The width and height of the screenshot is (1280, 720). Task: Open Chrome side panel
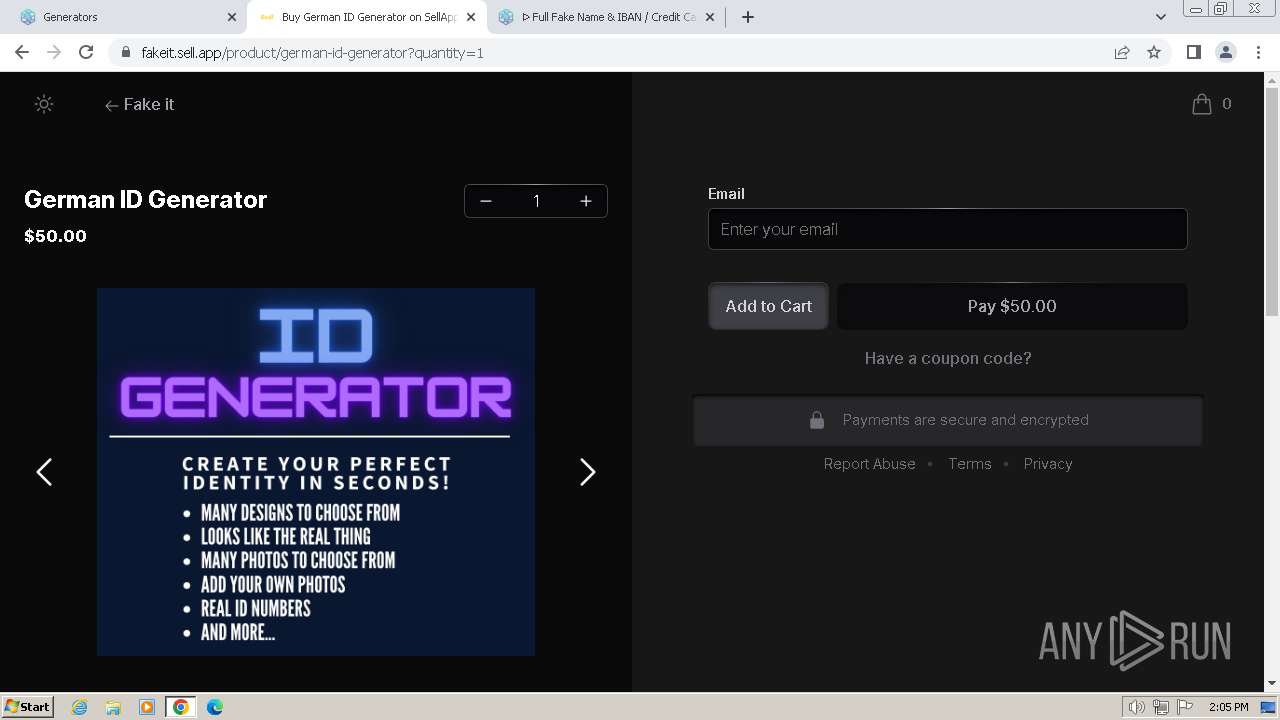pos(1193,52)
